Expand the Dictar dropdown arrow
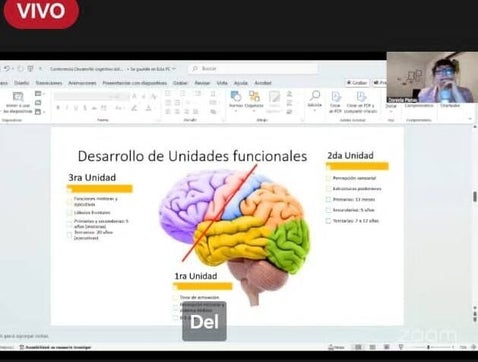The height and width of the screenshot is (362, 478). pos(391,111)
